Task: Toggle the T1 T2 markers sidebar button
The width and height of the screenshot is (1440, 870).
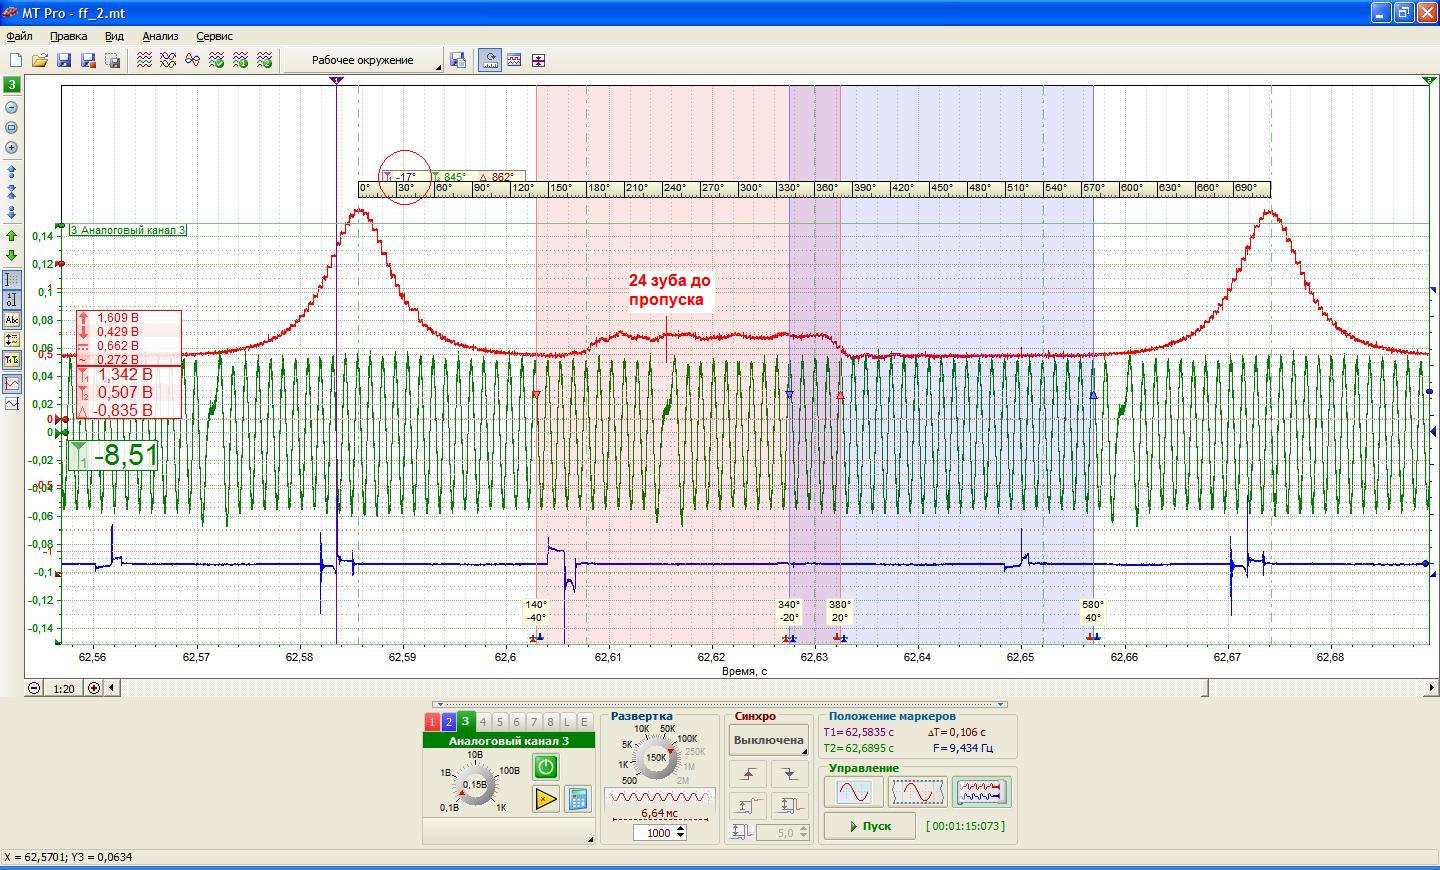Action: 12,359
